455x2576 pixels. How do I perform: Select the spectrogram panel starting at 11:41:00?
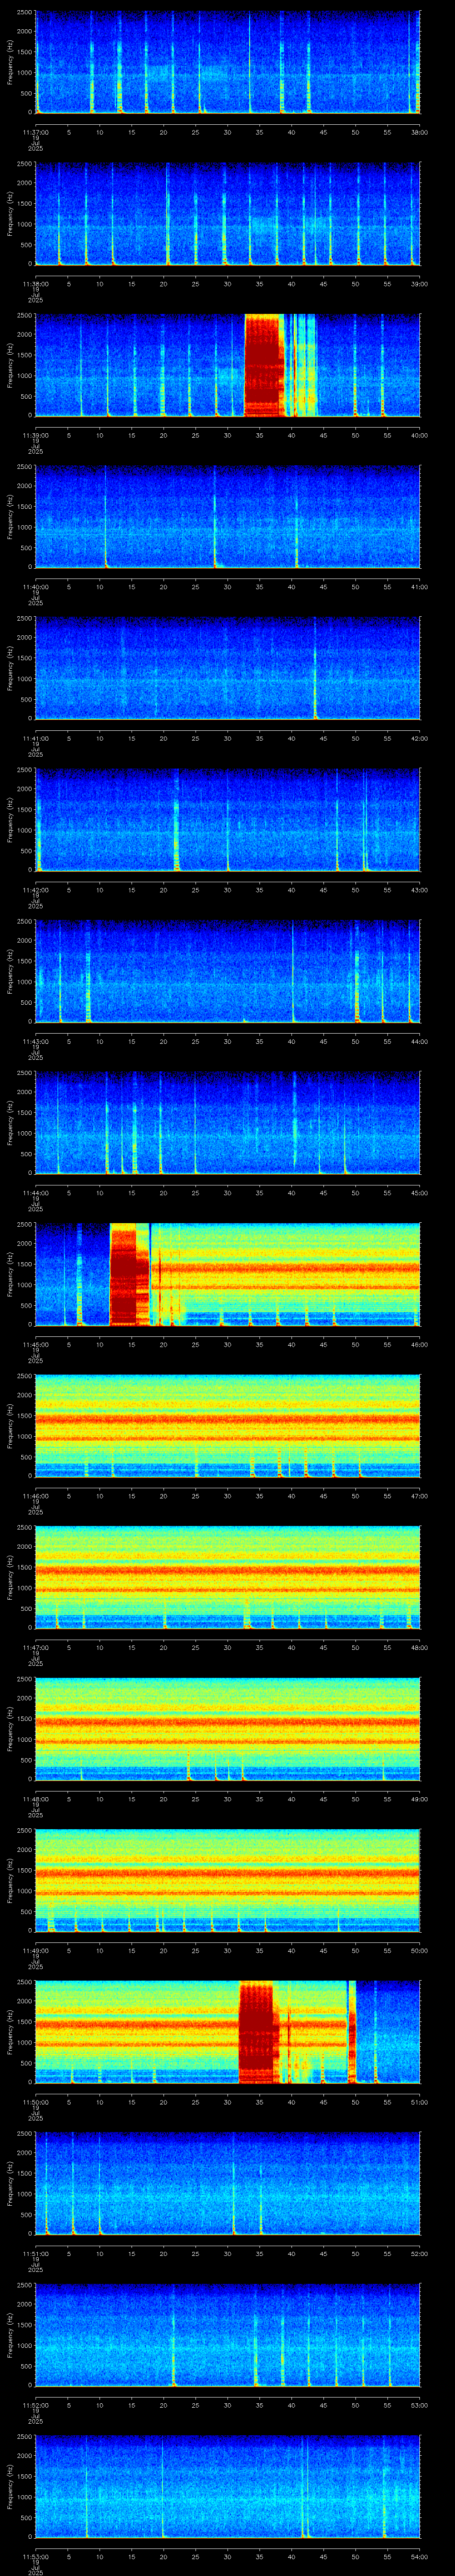click(x=228, y=668)
